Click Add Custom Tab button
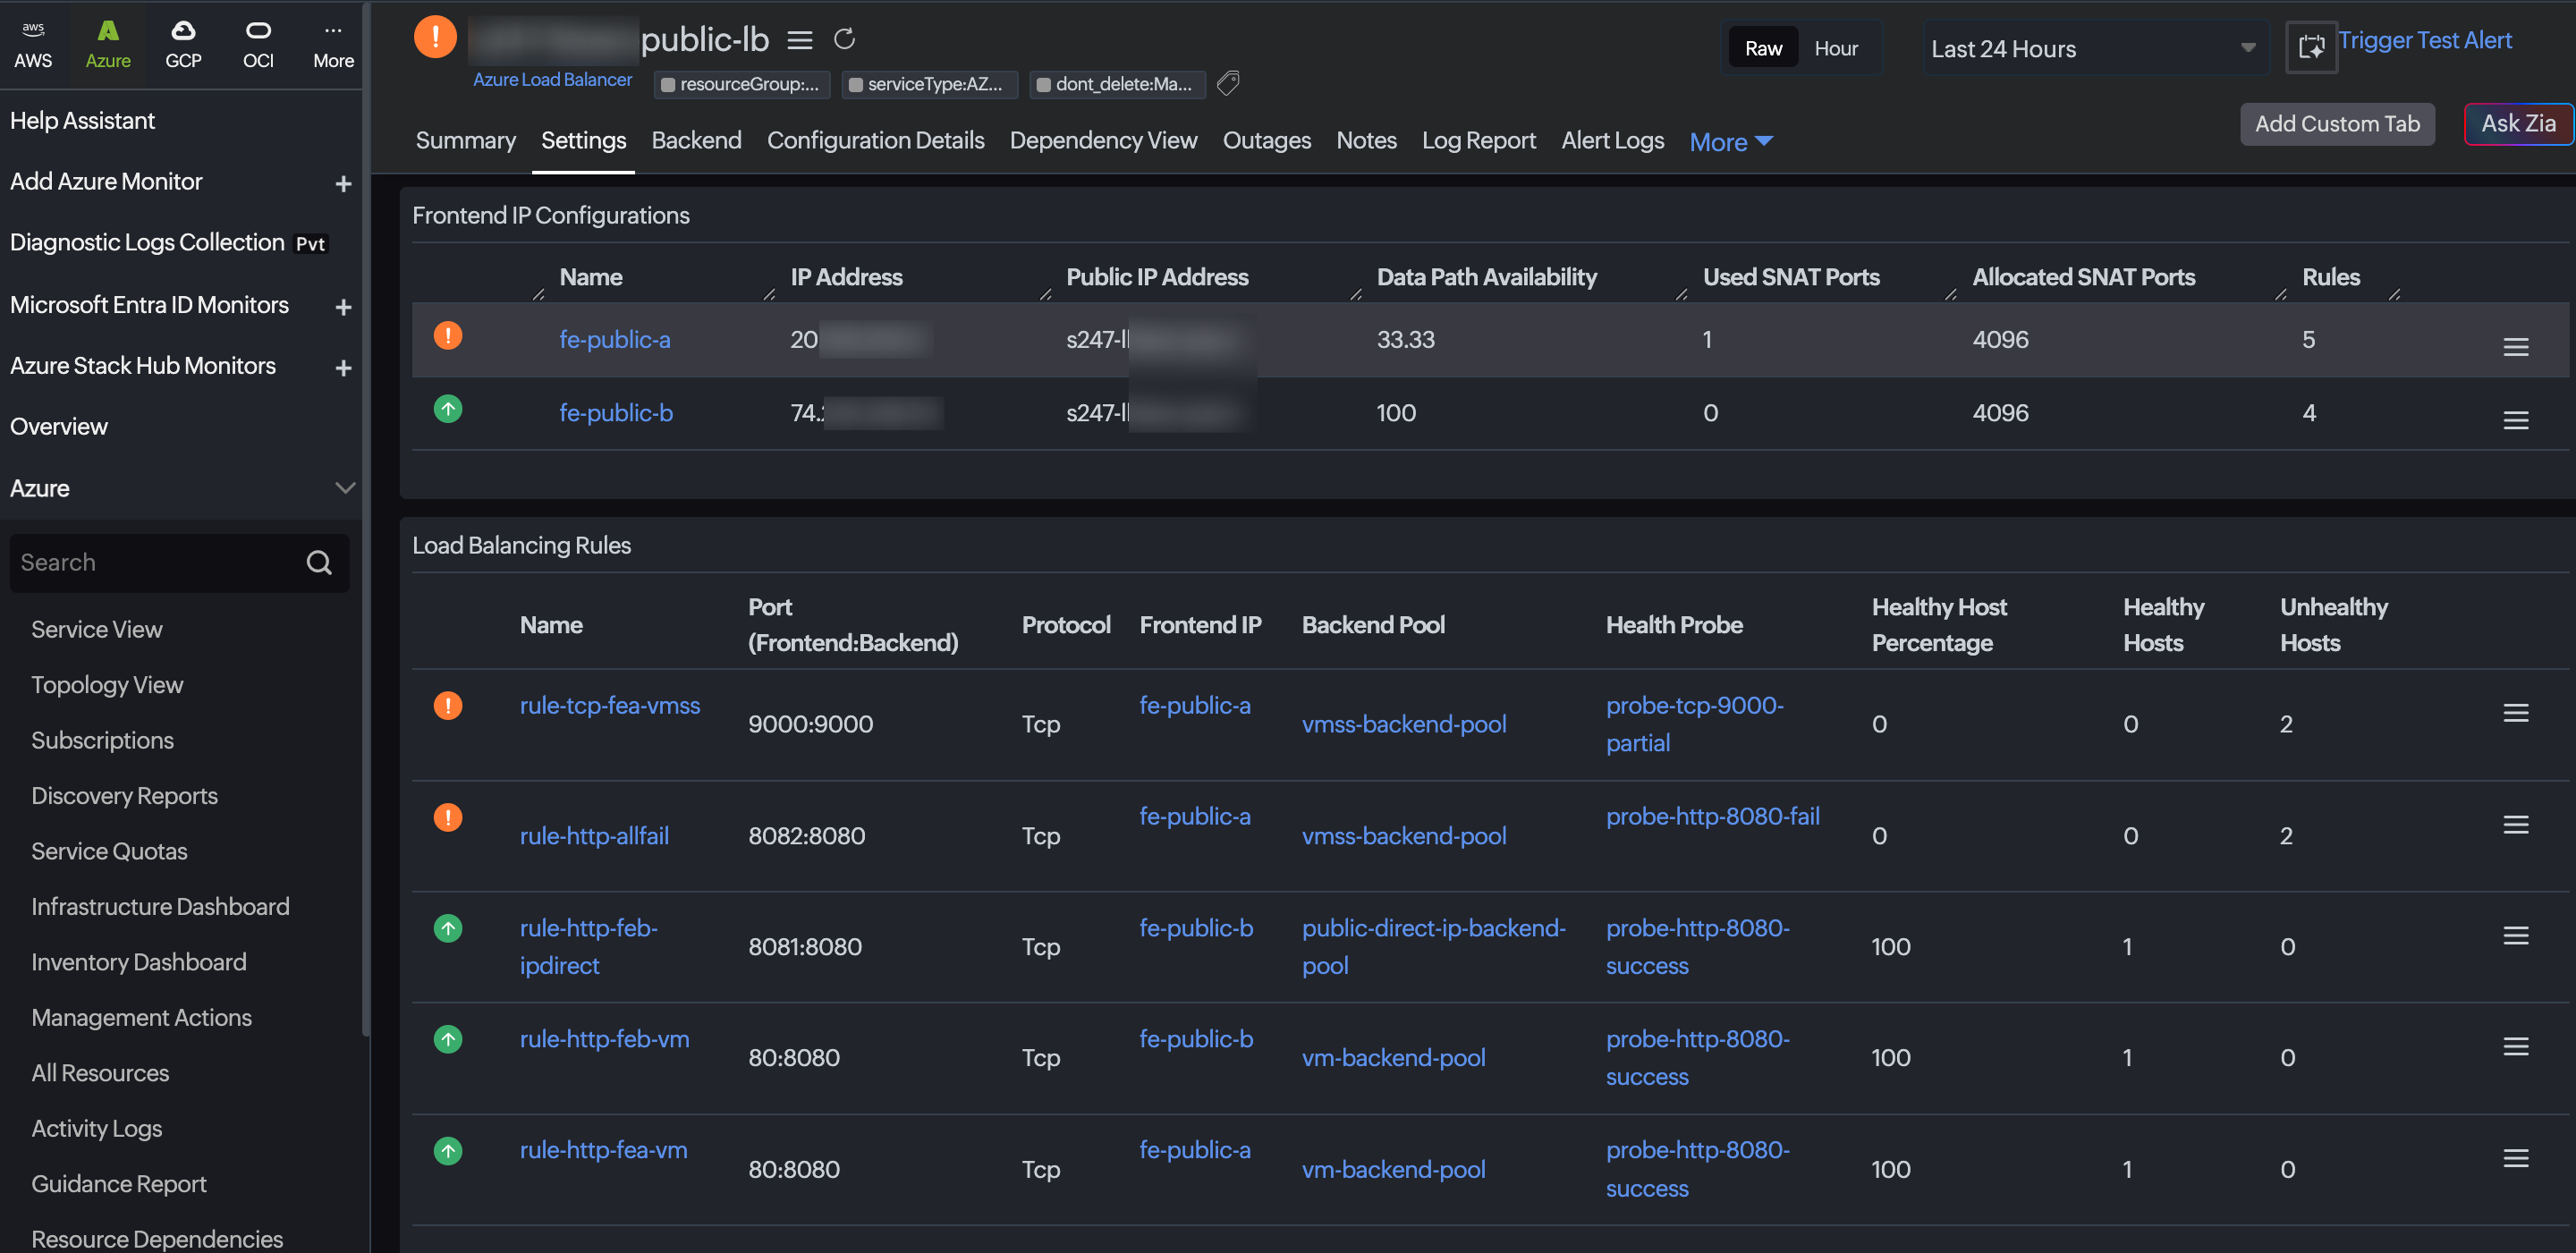The width and height of the screenshot is (2576, 1253). tap(2337, 124)
